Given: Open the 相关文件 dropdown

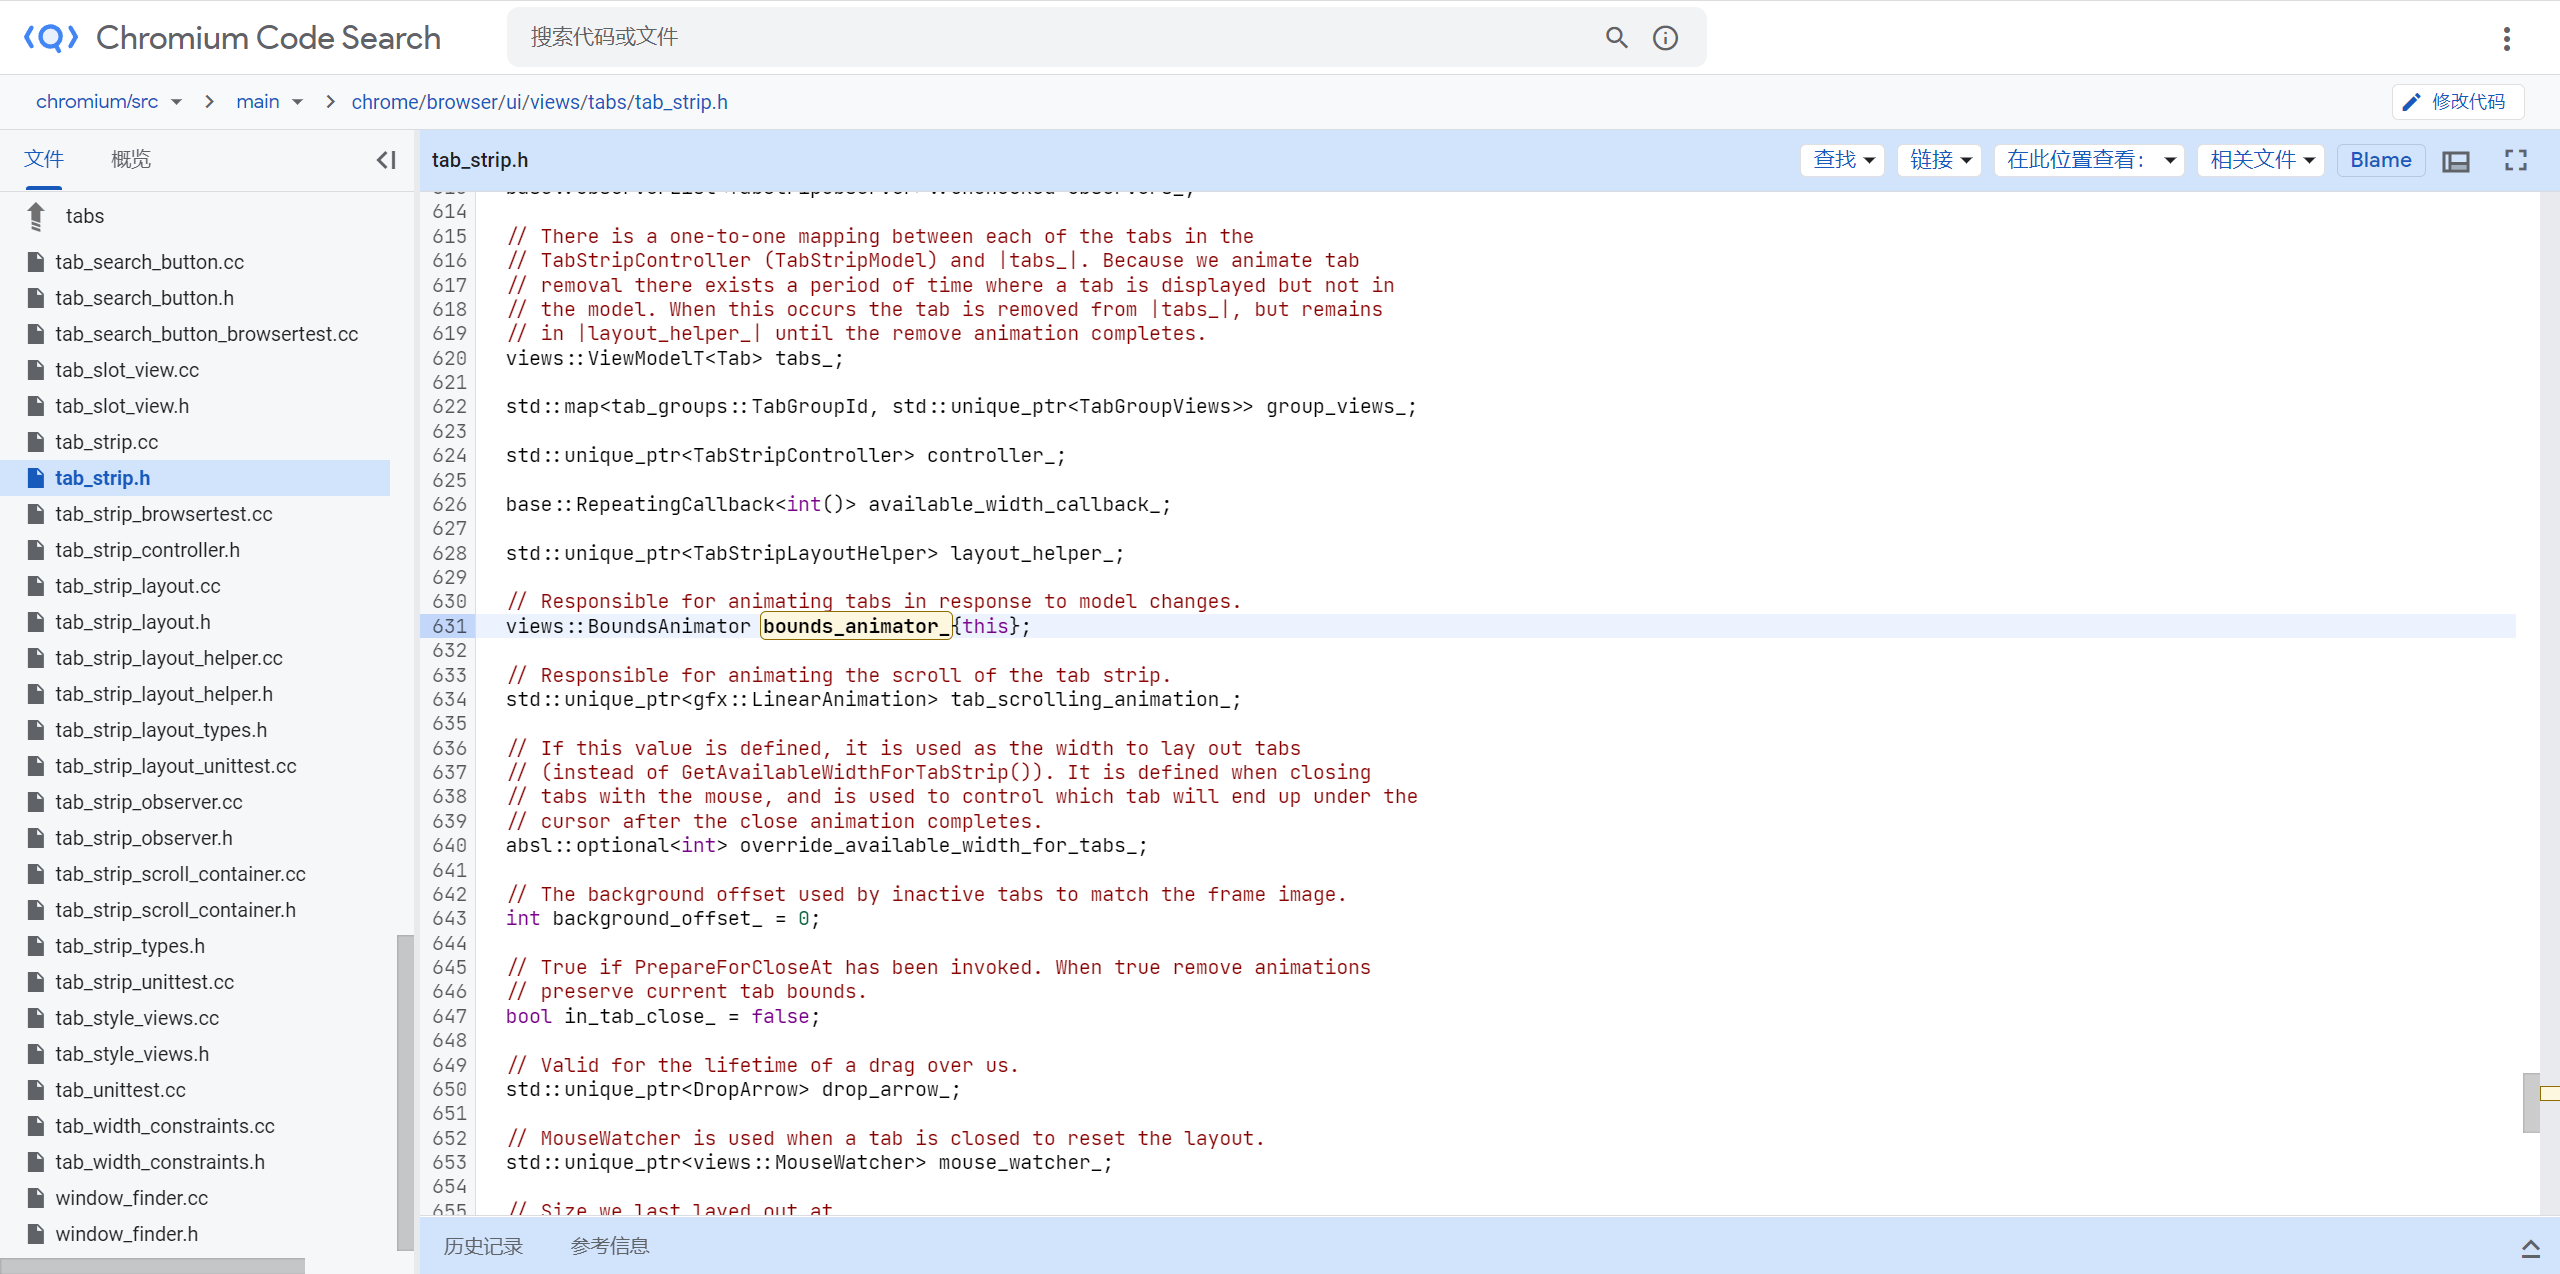Looking at the screenshot, I should (2260, 160).
